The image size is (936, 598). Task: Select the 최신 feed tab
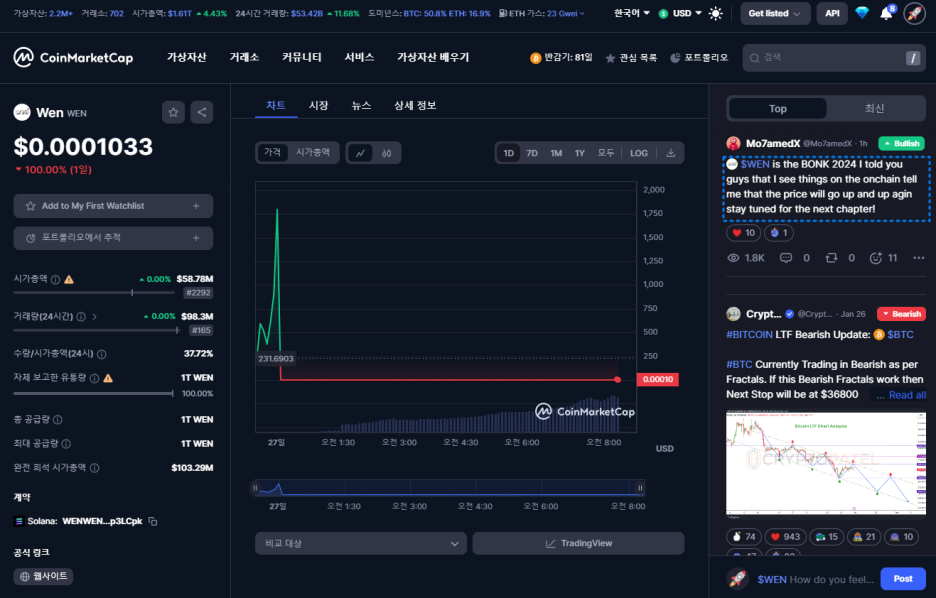(874, 109)
